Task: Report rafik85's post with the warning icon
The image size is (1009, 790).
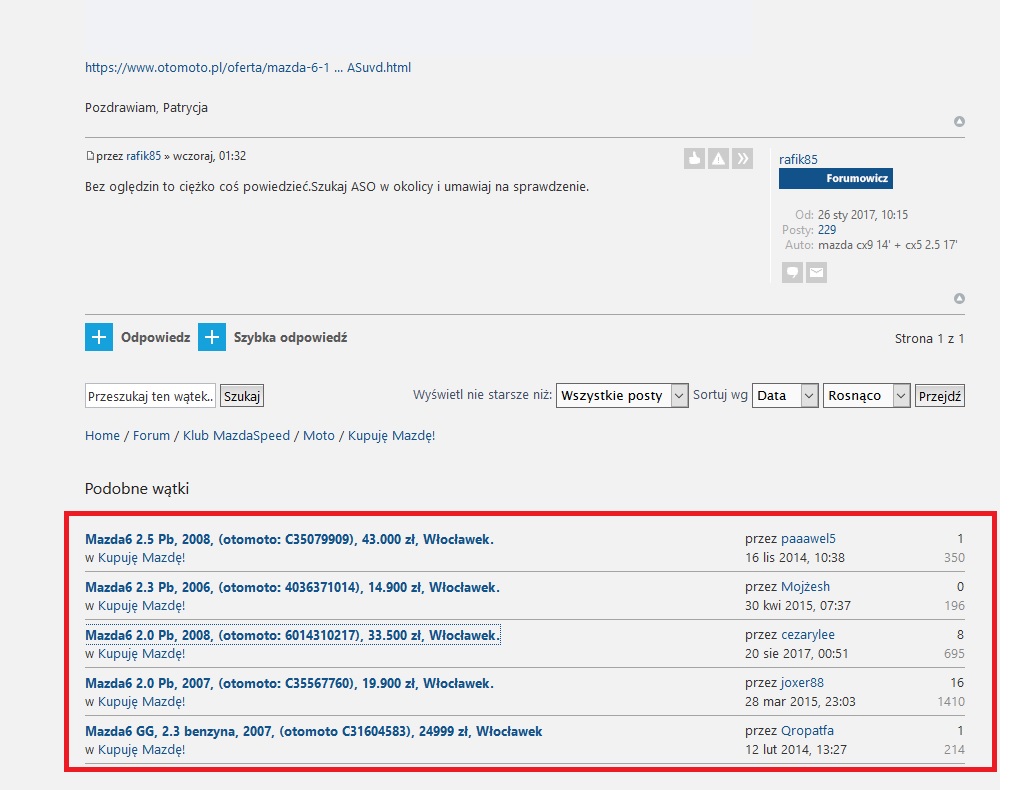Action: [x=718, y=158]
